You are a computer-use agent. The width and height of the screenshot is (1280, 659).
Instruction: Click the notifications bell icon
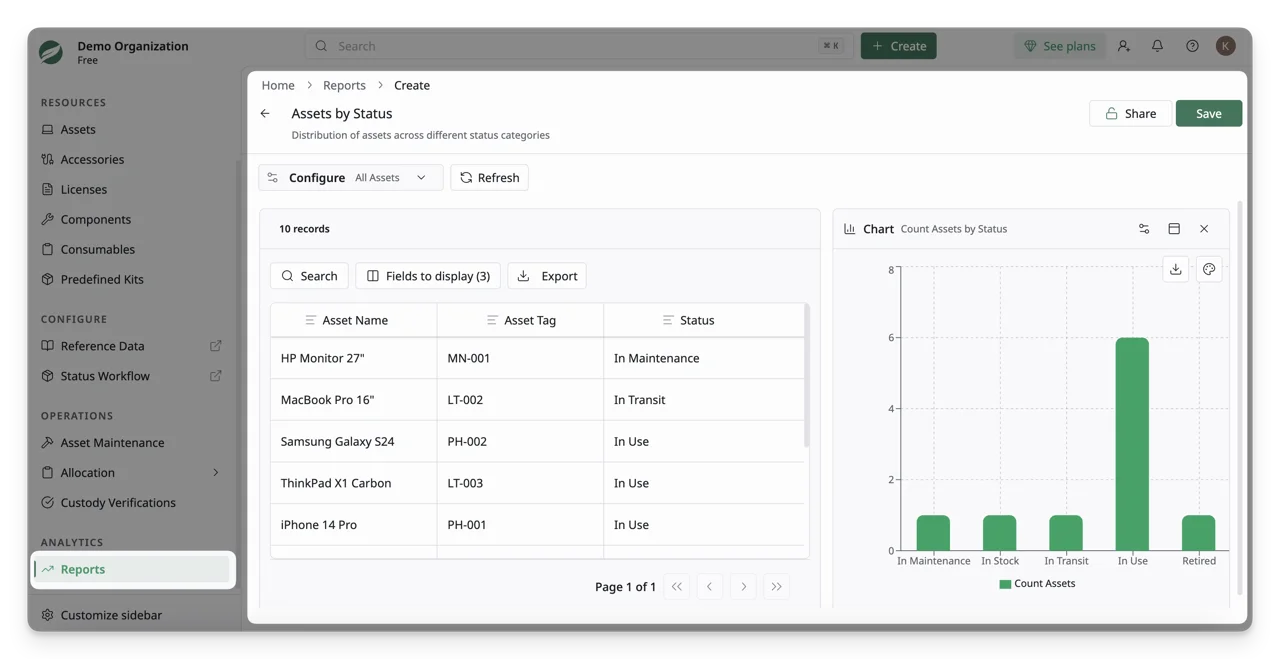coord(1157,46)
